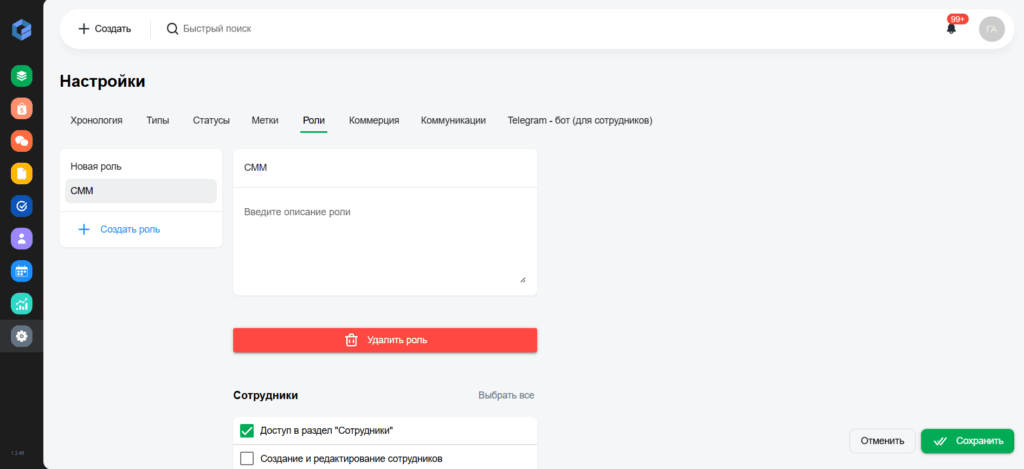1024x469 pixels.
Task: Click the app logo in sidebar
Action: pos(22,30)
